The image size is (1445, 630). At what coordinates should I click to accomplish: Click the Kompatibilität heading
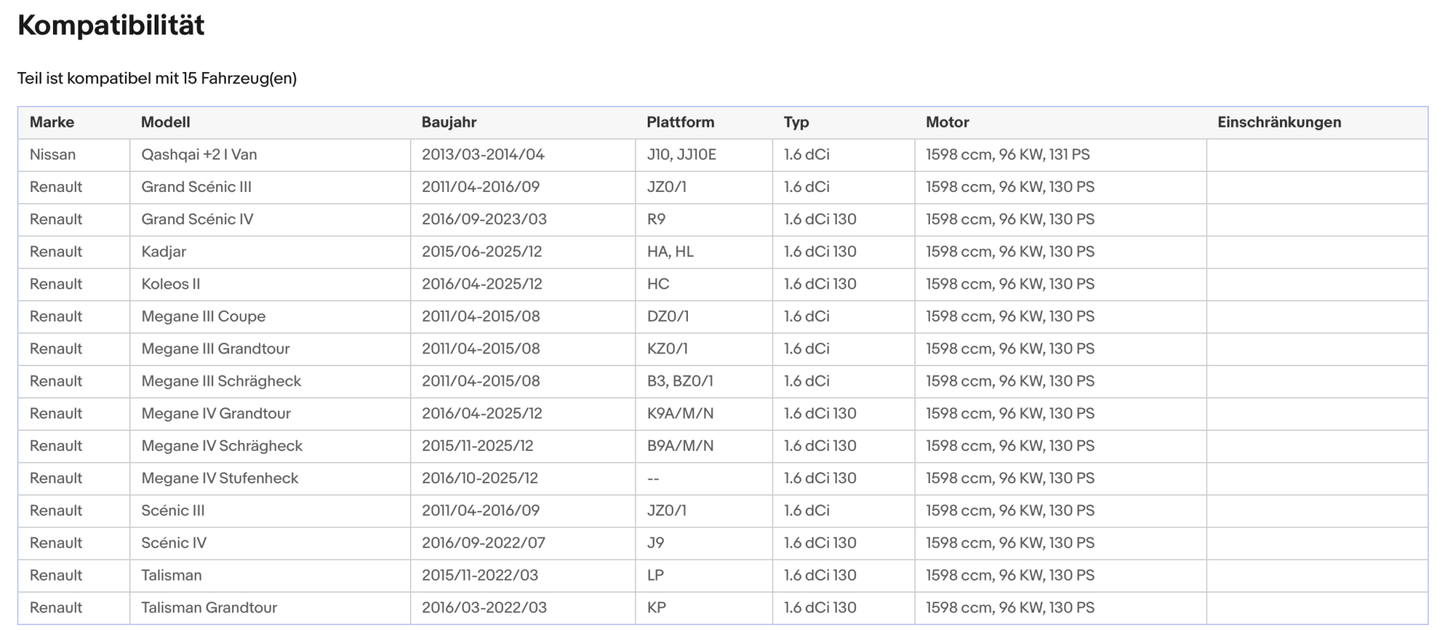coord(111,26)
